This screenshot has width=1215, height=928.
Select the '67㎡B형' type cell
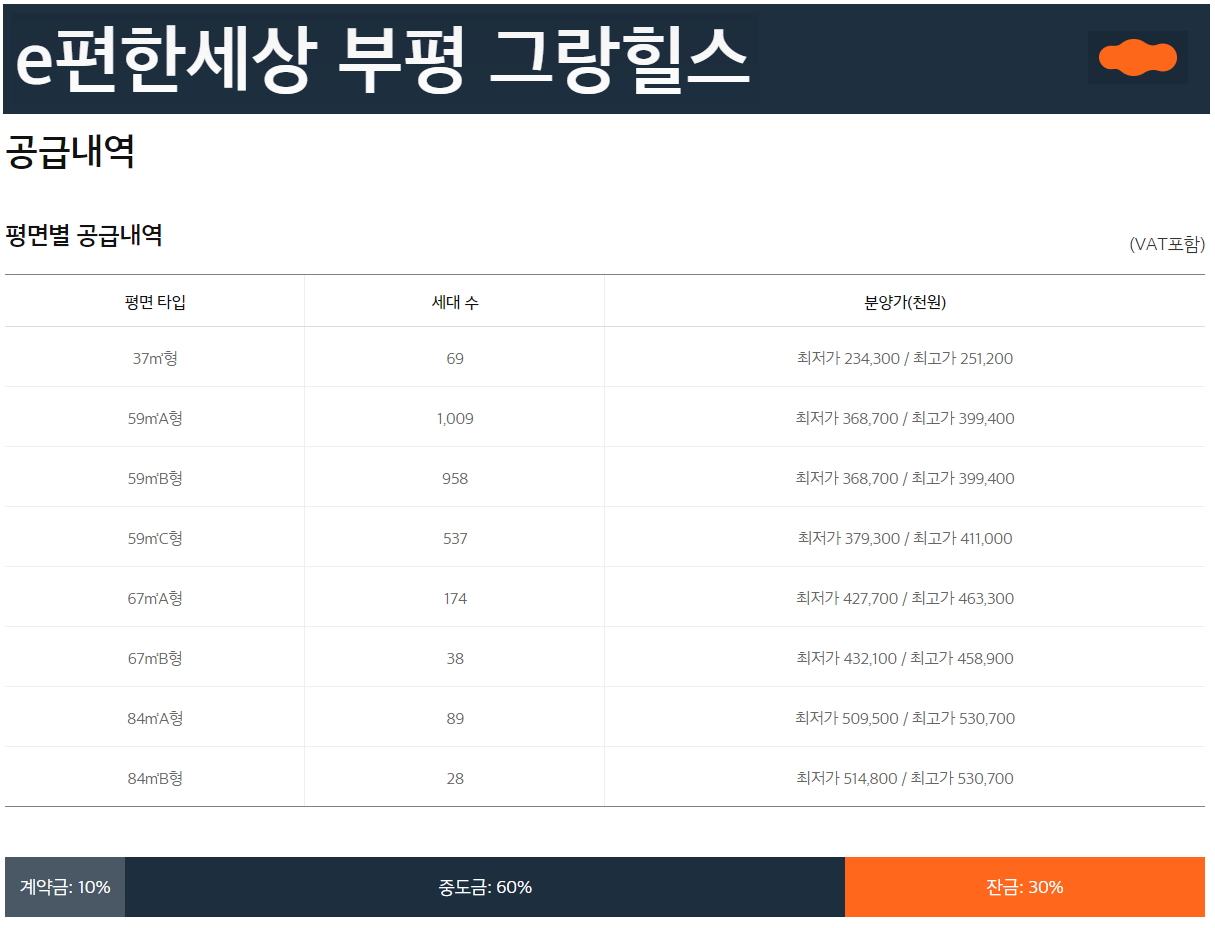[155, 658]
